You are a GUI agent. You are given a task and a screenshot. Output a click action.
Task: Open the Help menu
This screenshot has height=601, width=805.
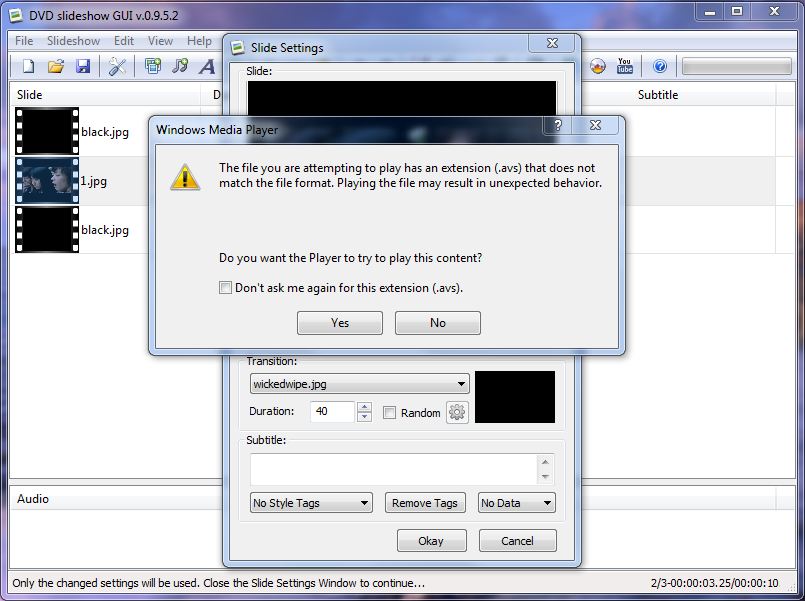[199, 41]
